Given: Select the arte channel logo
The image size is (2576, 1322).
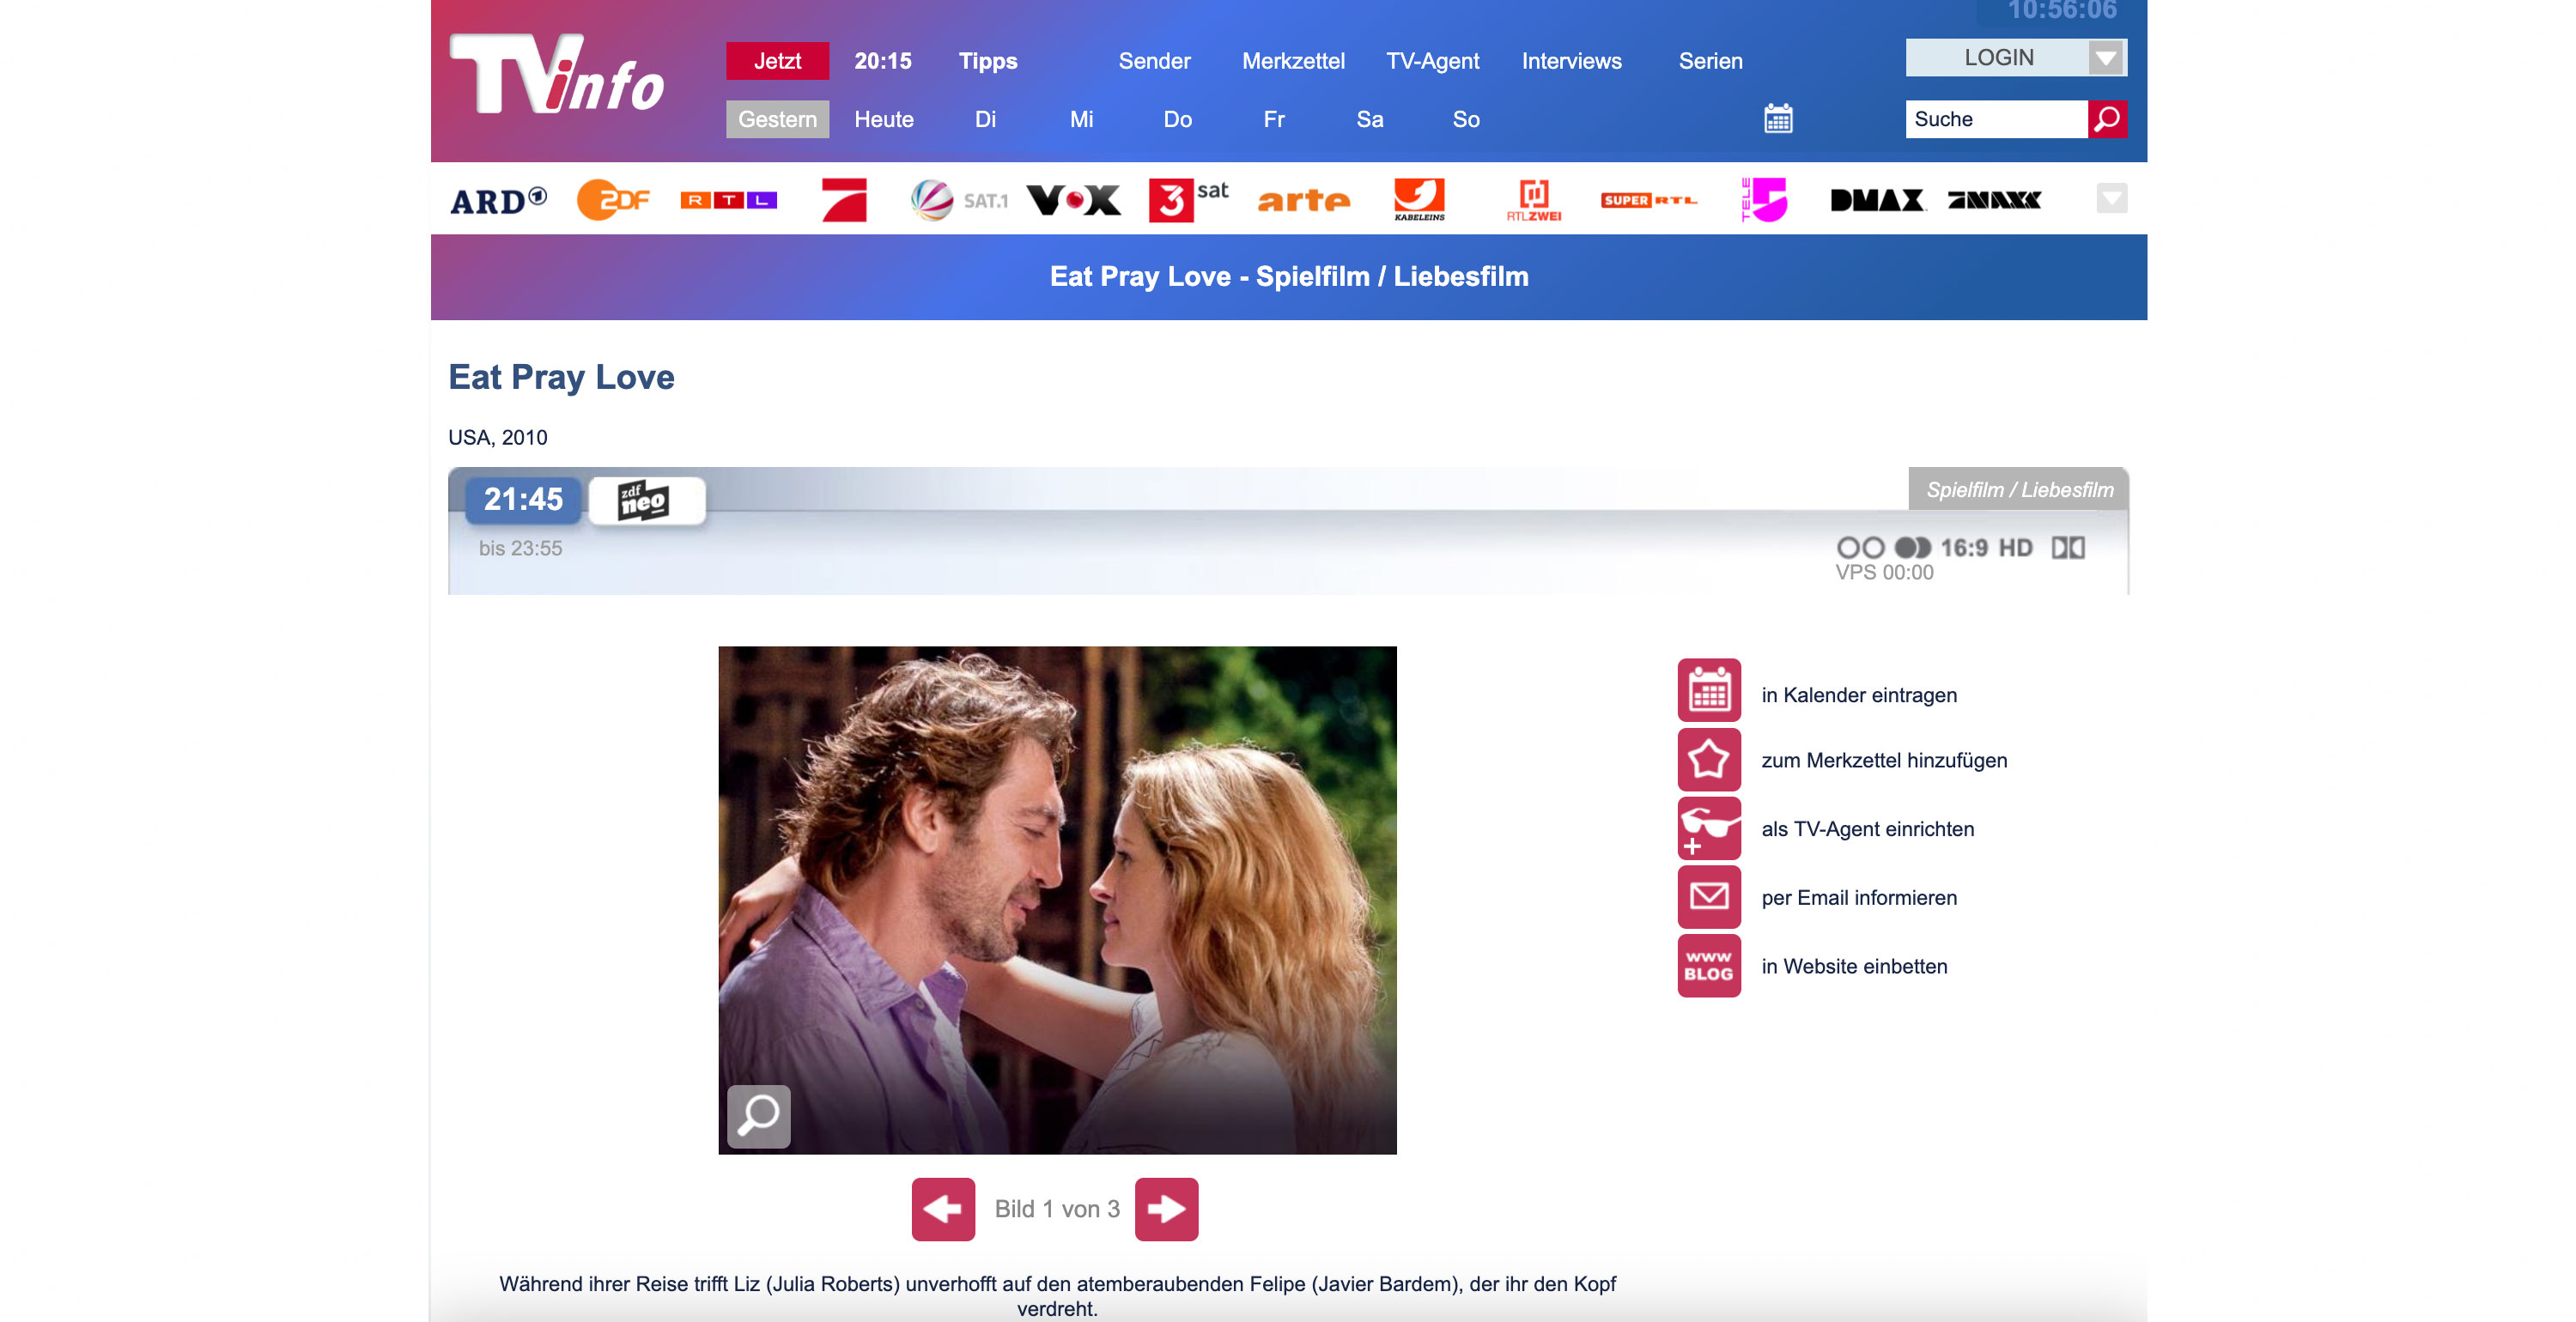Looking at the screenshot, I should pyautogui.click(x=1303, y=200).
